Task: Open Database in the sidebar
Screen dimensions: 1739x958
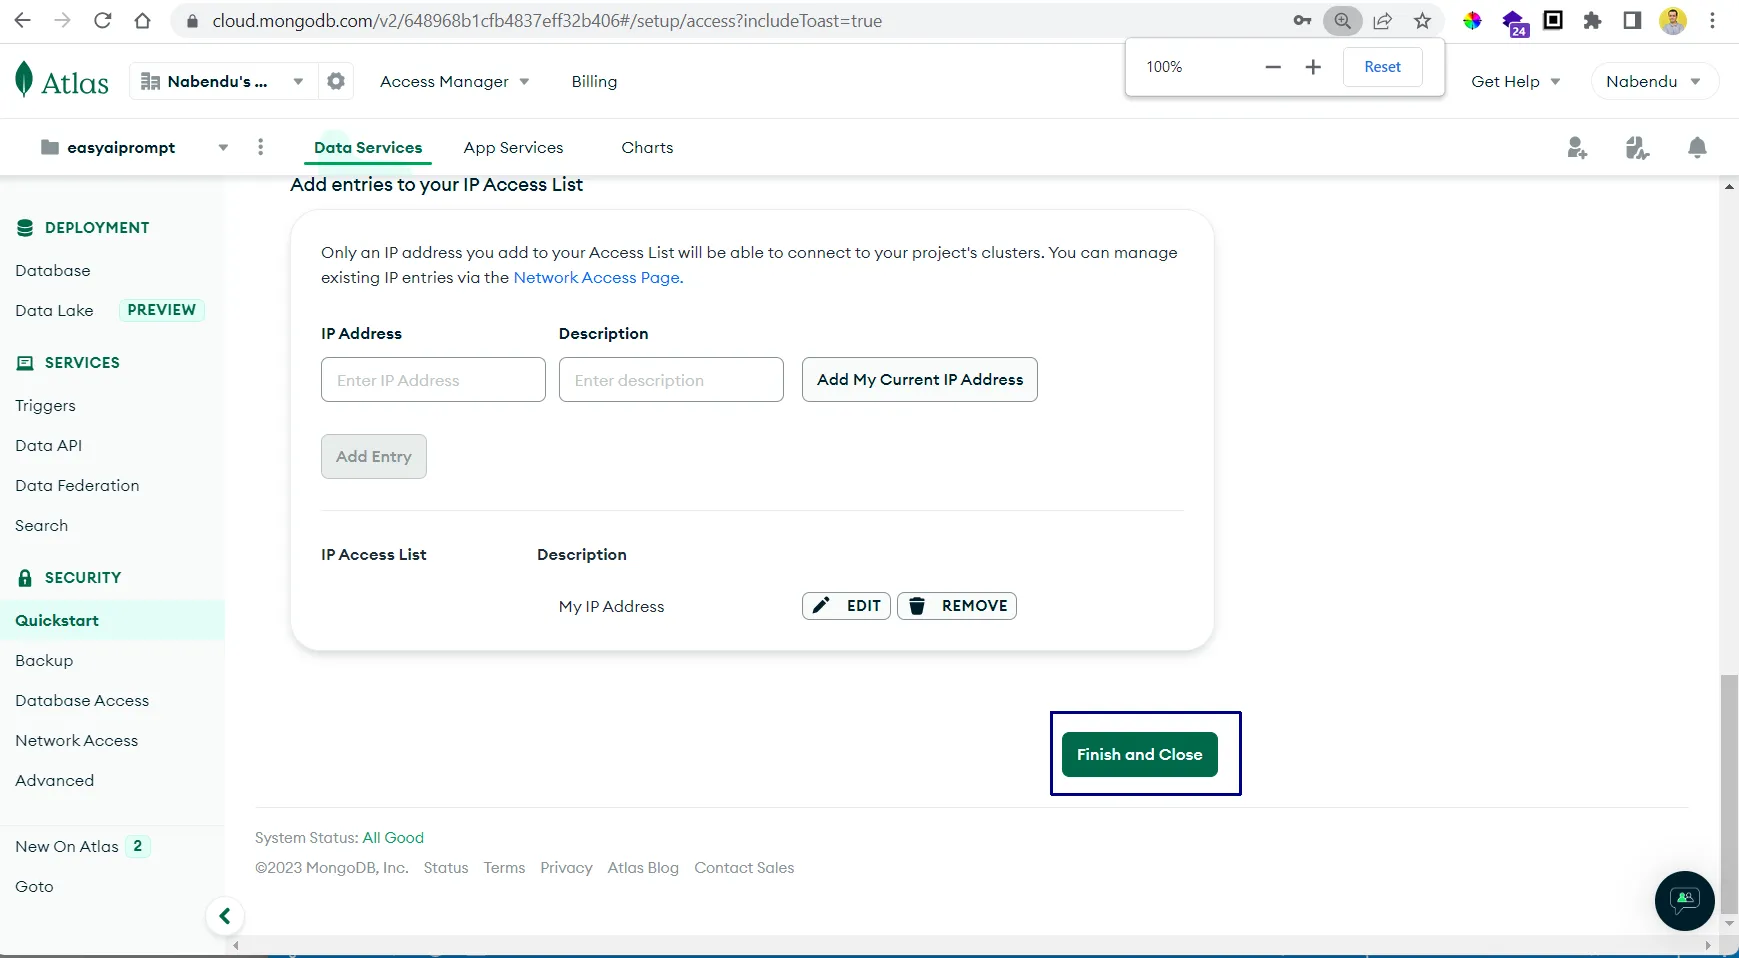Action: (53, 270)
